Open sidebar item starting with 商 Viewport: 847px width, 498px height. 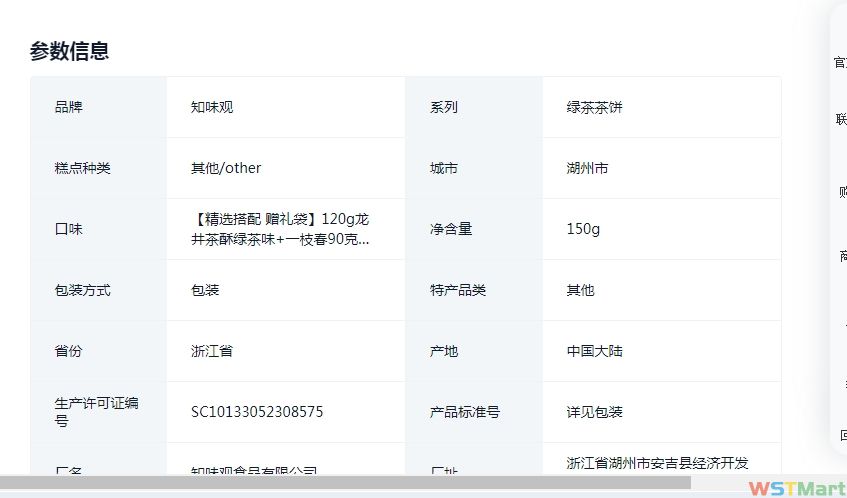point(842,256)
